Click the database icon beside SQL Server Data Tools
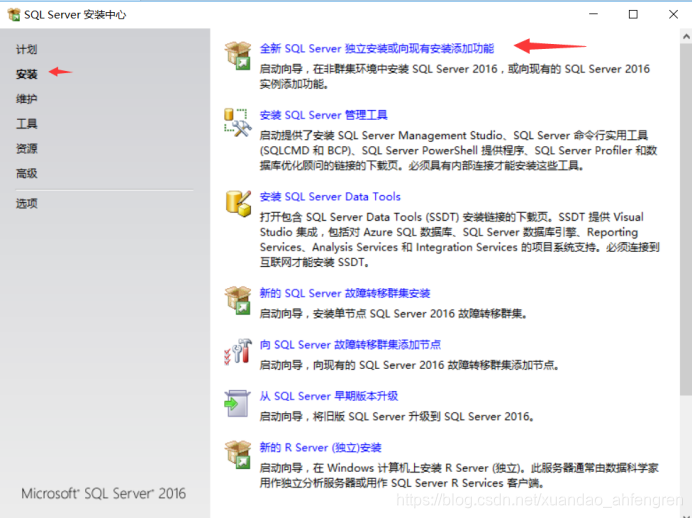Image resolution: width=692 pixels, height=518 pixels. coord(238,203)
